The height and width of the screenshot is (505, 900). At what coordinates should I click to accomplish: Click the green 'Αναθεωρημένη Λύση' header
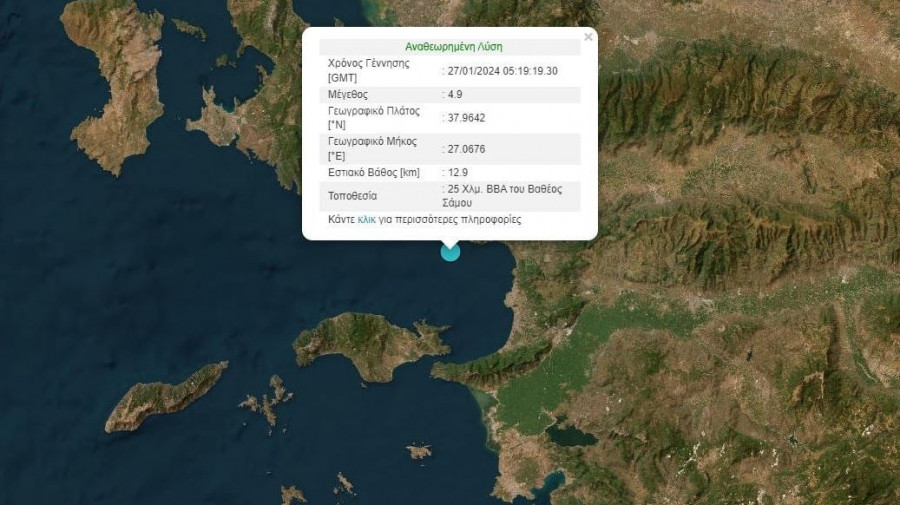tap(454, 46)
